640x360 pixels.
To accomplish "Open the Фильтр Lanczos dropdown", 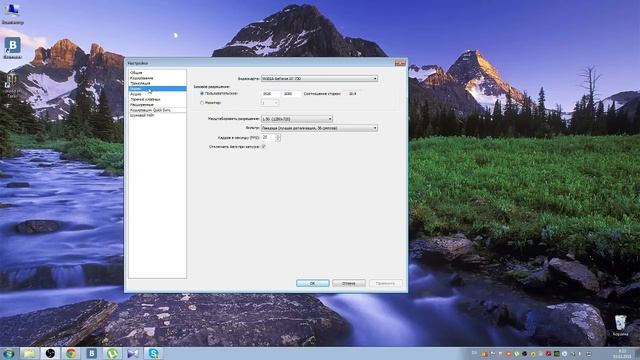I will tap(319, 128).
